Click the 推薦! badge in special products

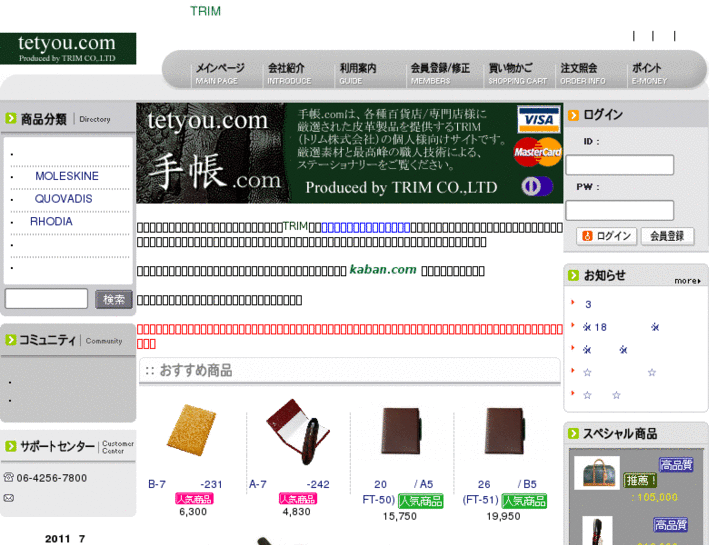(x=640, y=480)
